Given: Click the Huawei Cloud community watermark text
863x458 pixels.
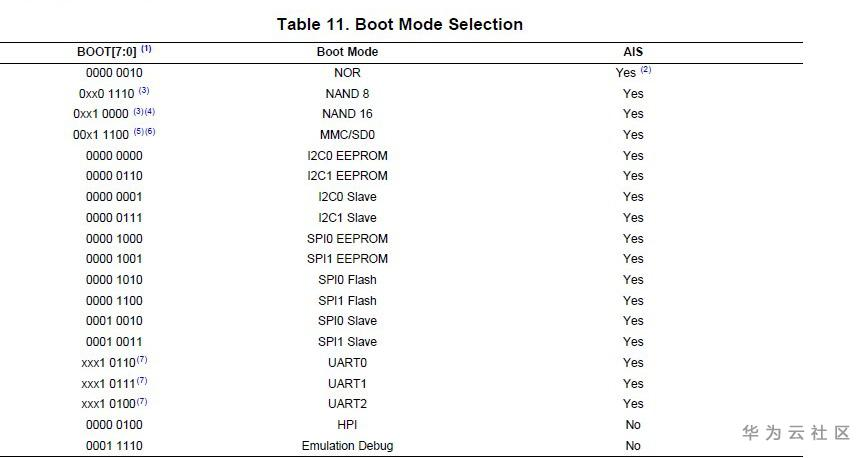Looking at the screenshot, I should point(795,433).
